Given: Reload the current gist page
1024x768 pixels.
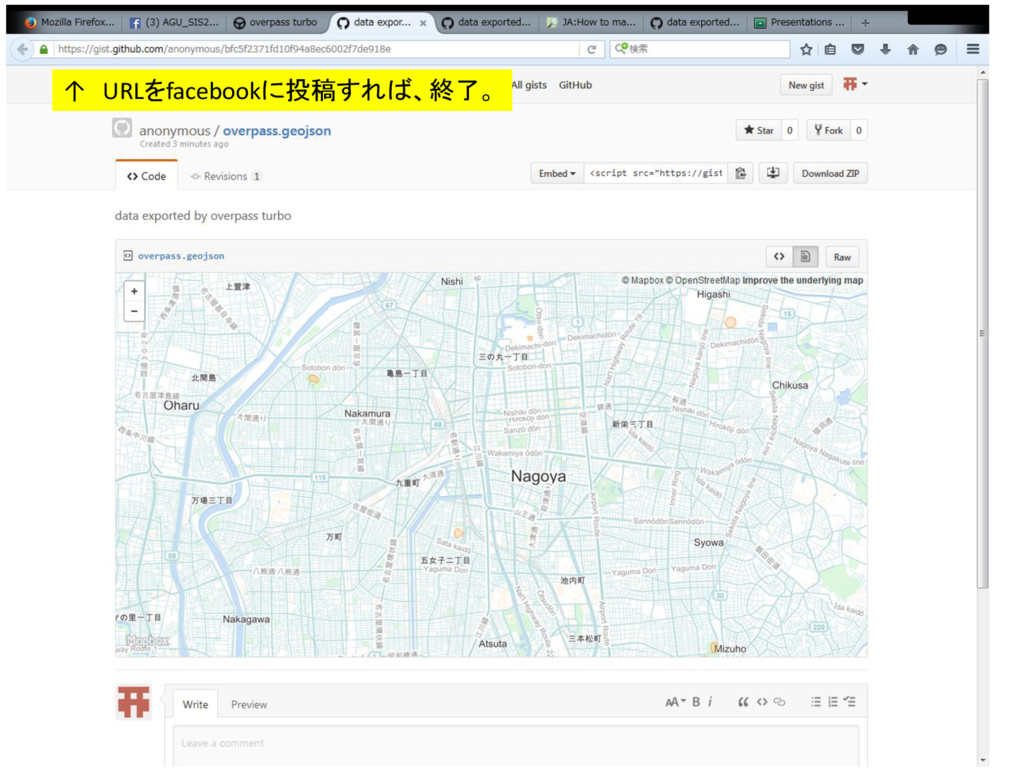Looking at the screenshot, I should [592, 49].
